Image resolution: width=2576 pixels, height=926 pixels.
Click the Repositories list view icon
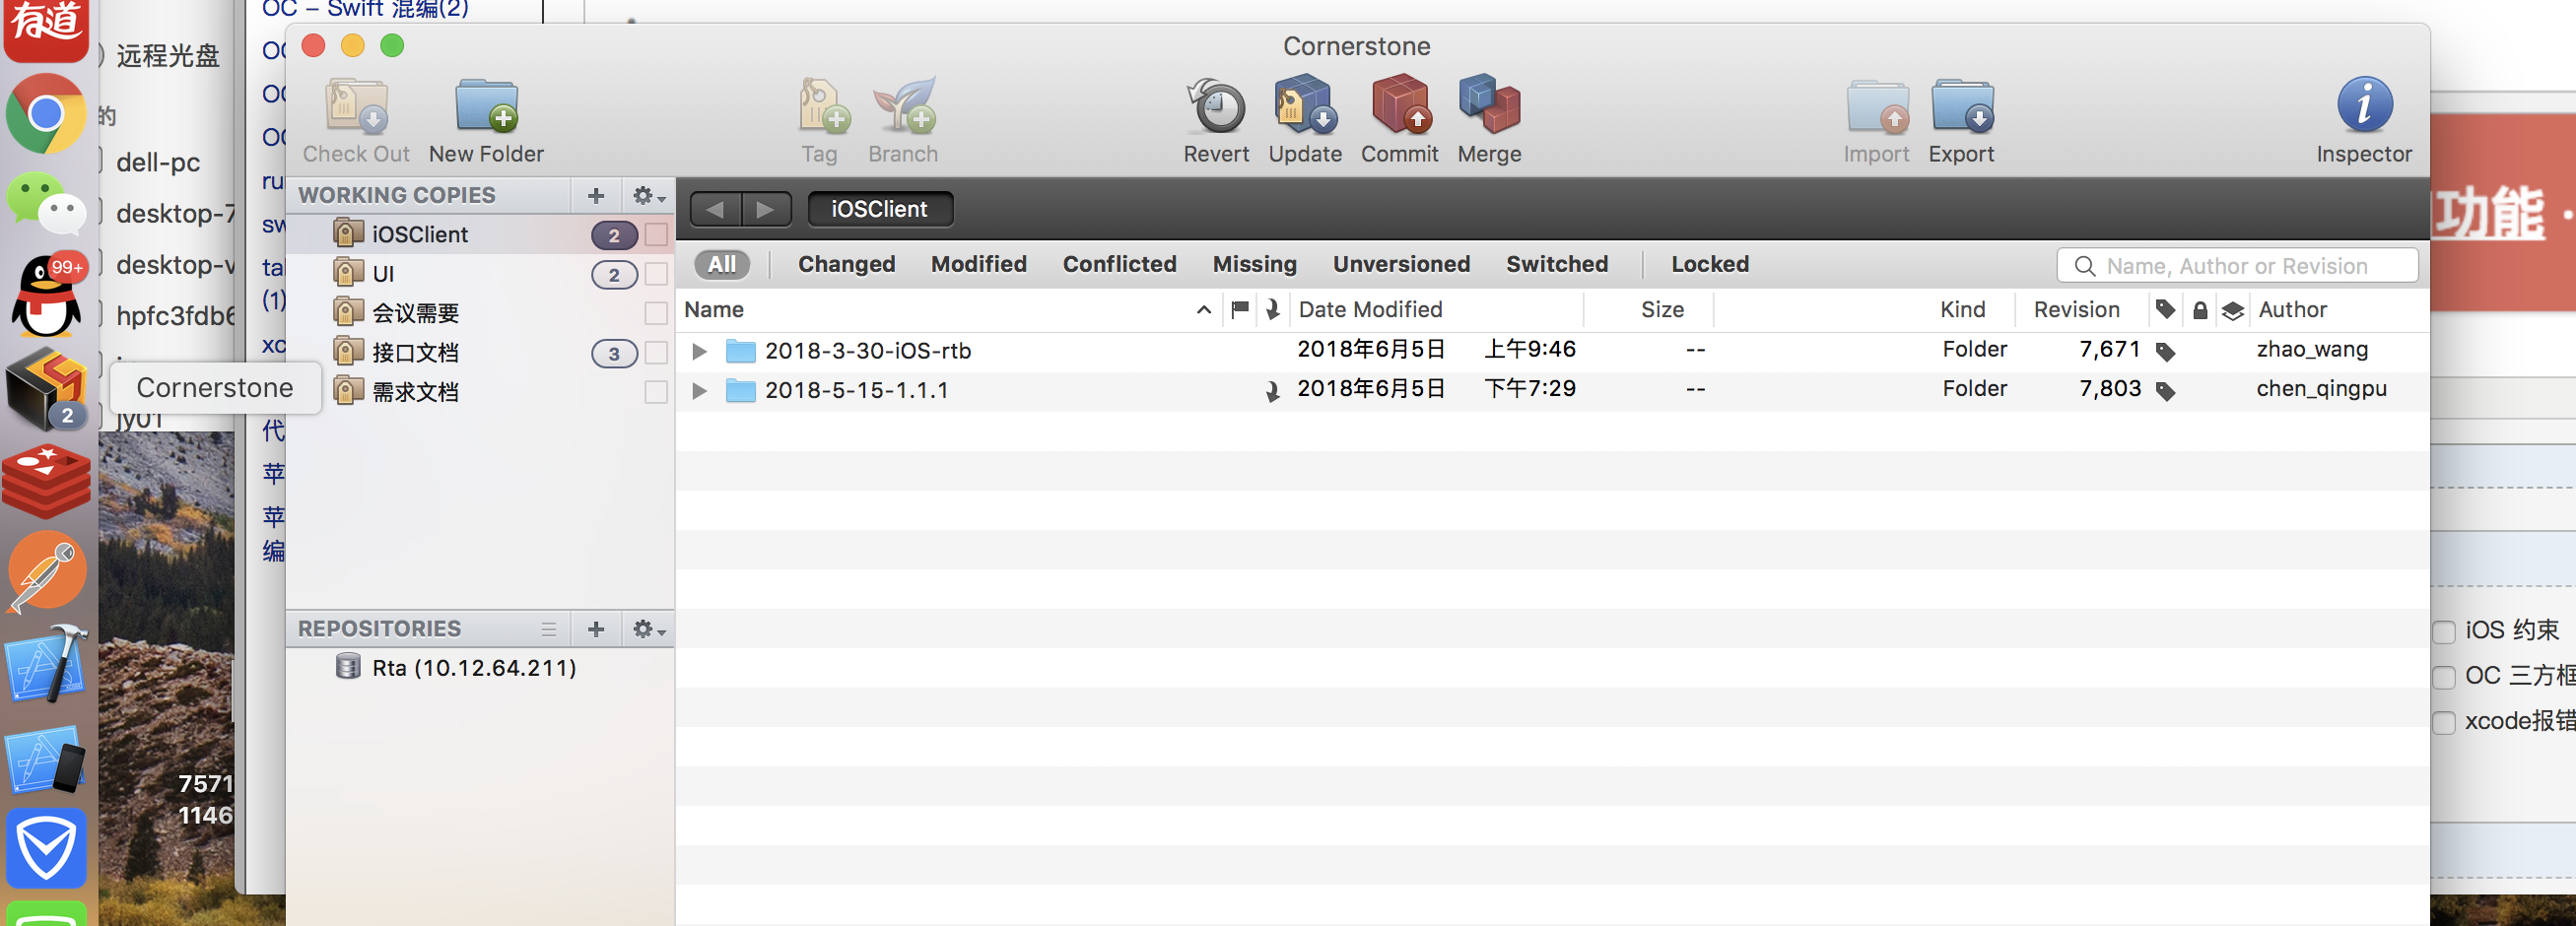(548, 629)
